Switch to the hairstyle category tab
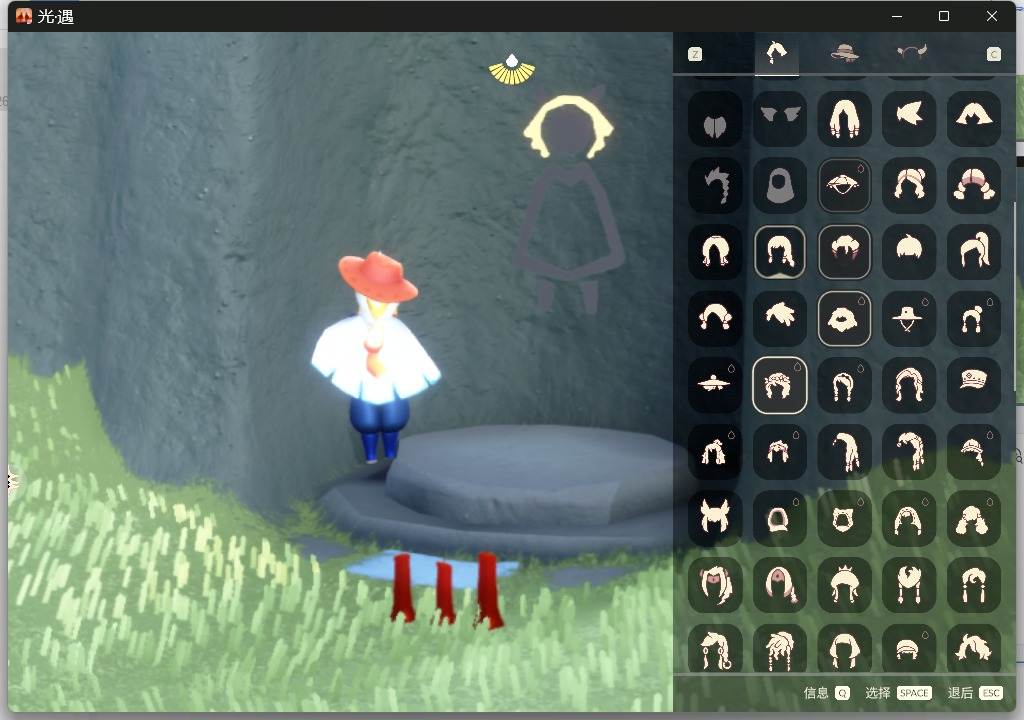 pyautogui.click(x=776, y=54)
